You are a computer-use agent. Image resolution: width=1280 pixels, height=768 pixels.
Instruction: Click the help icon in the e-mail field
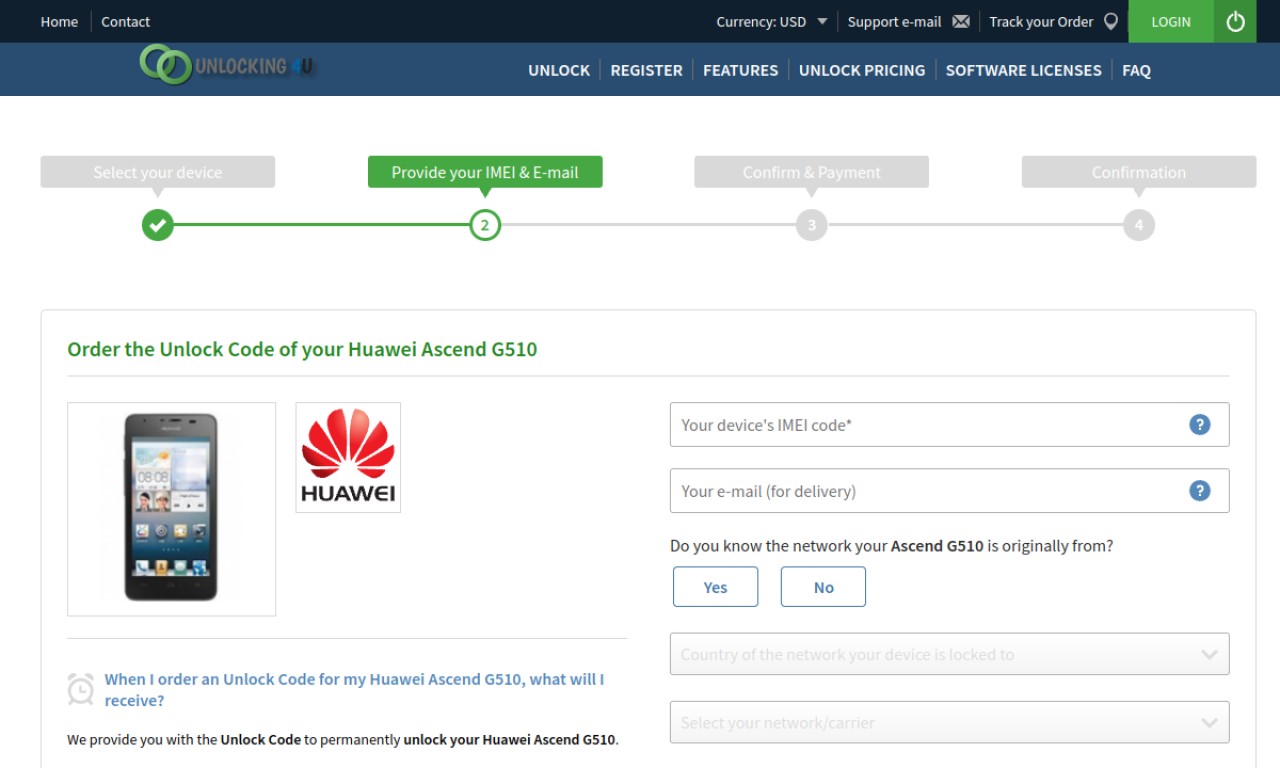click(1200, 490)
